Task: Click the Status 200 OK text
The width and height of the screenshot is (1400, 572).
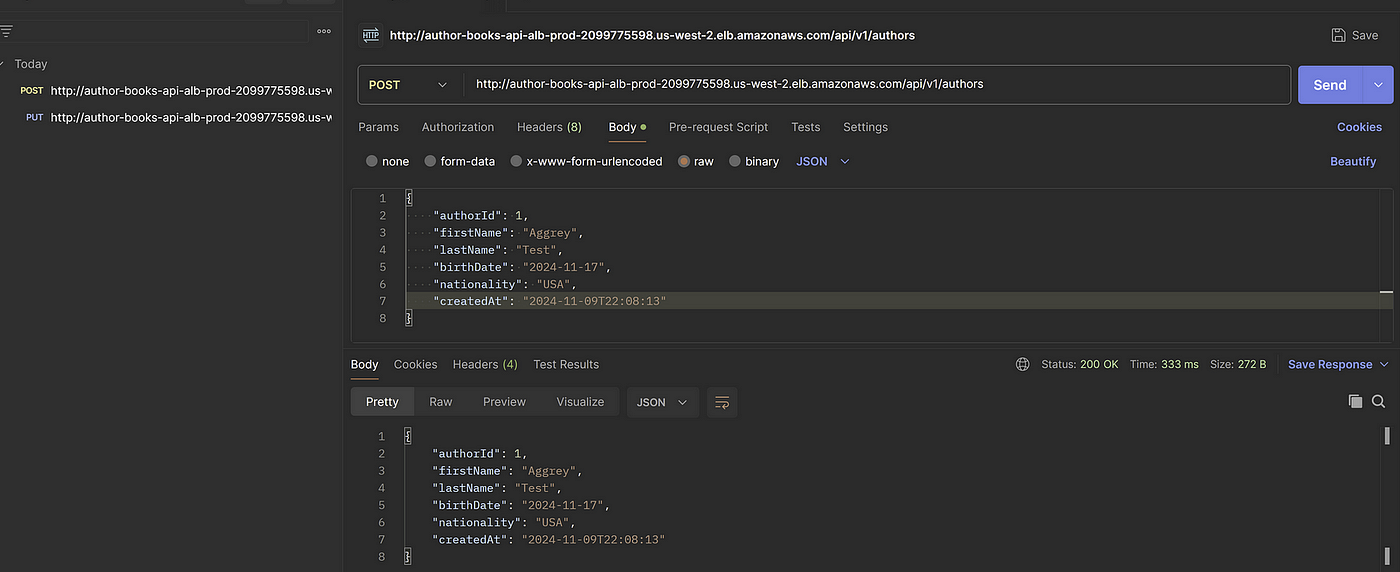Action: click(x=1080, y=364)
